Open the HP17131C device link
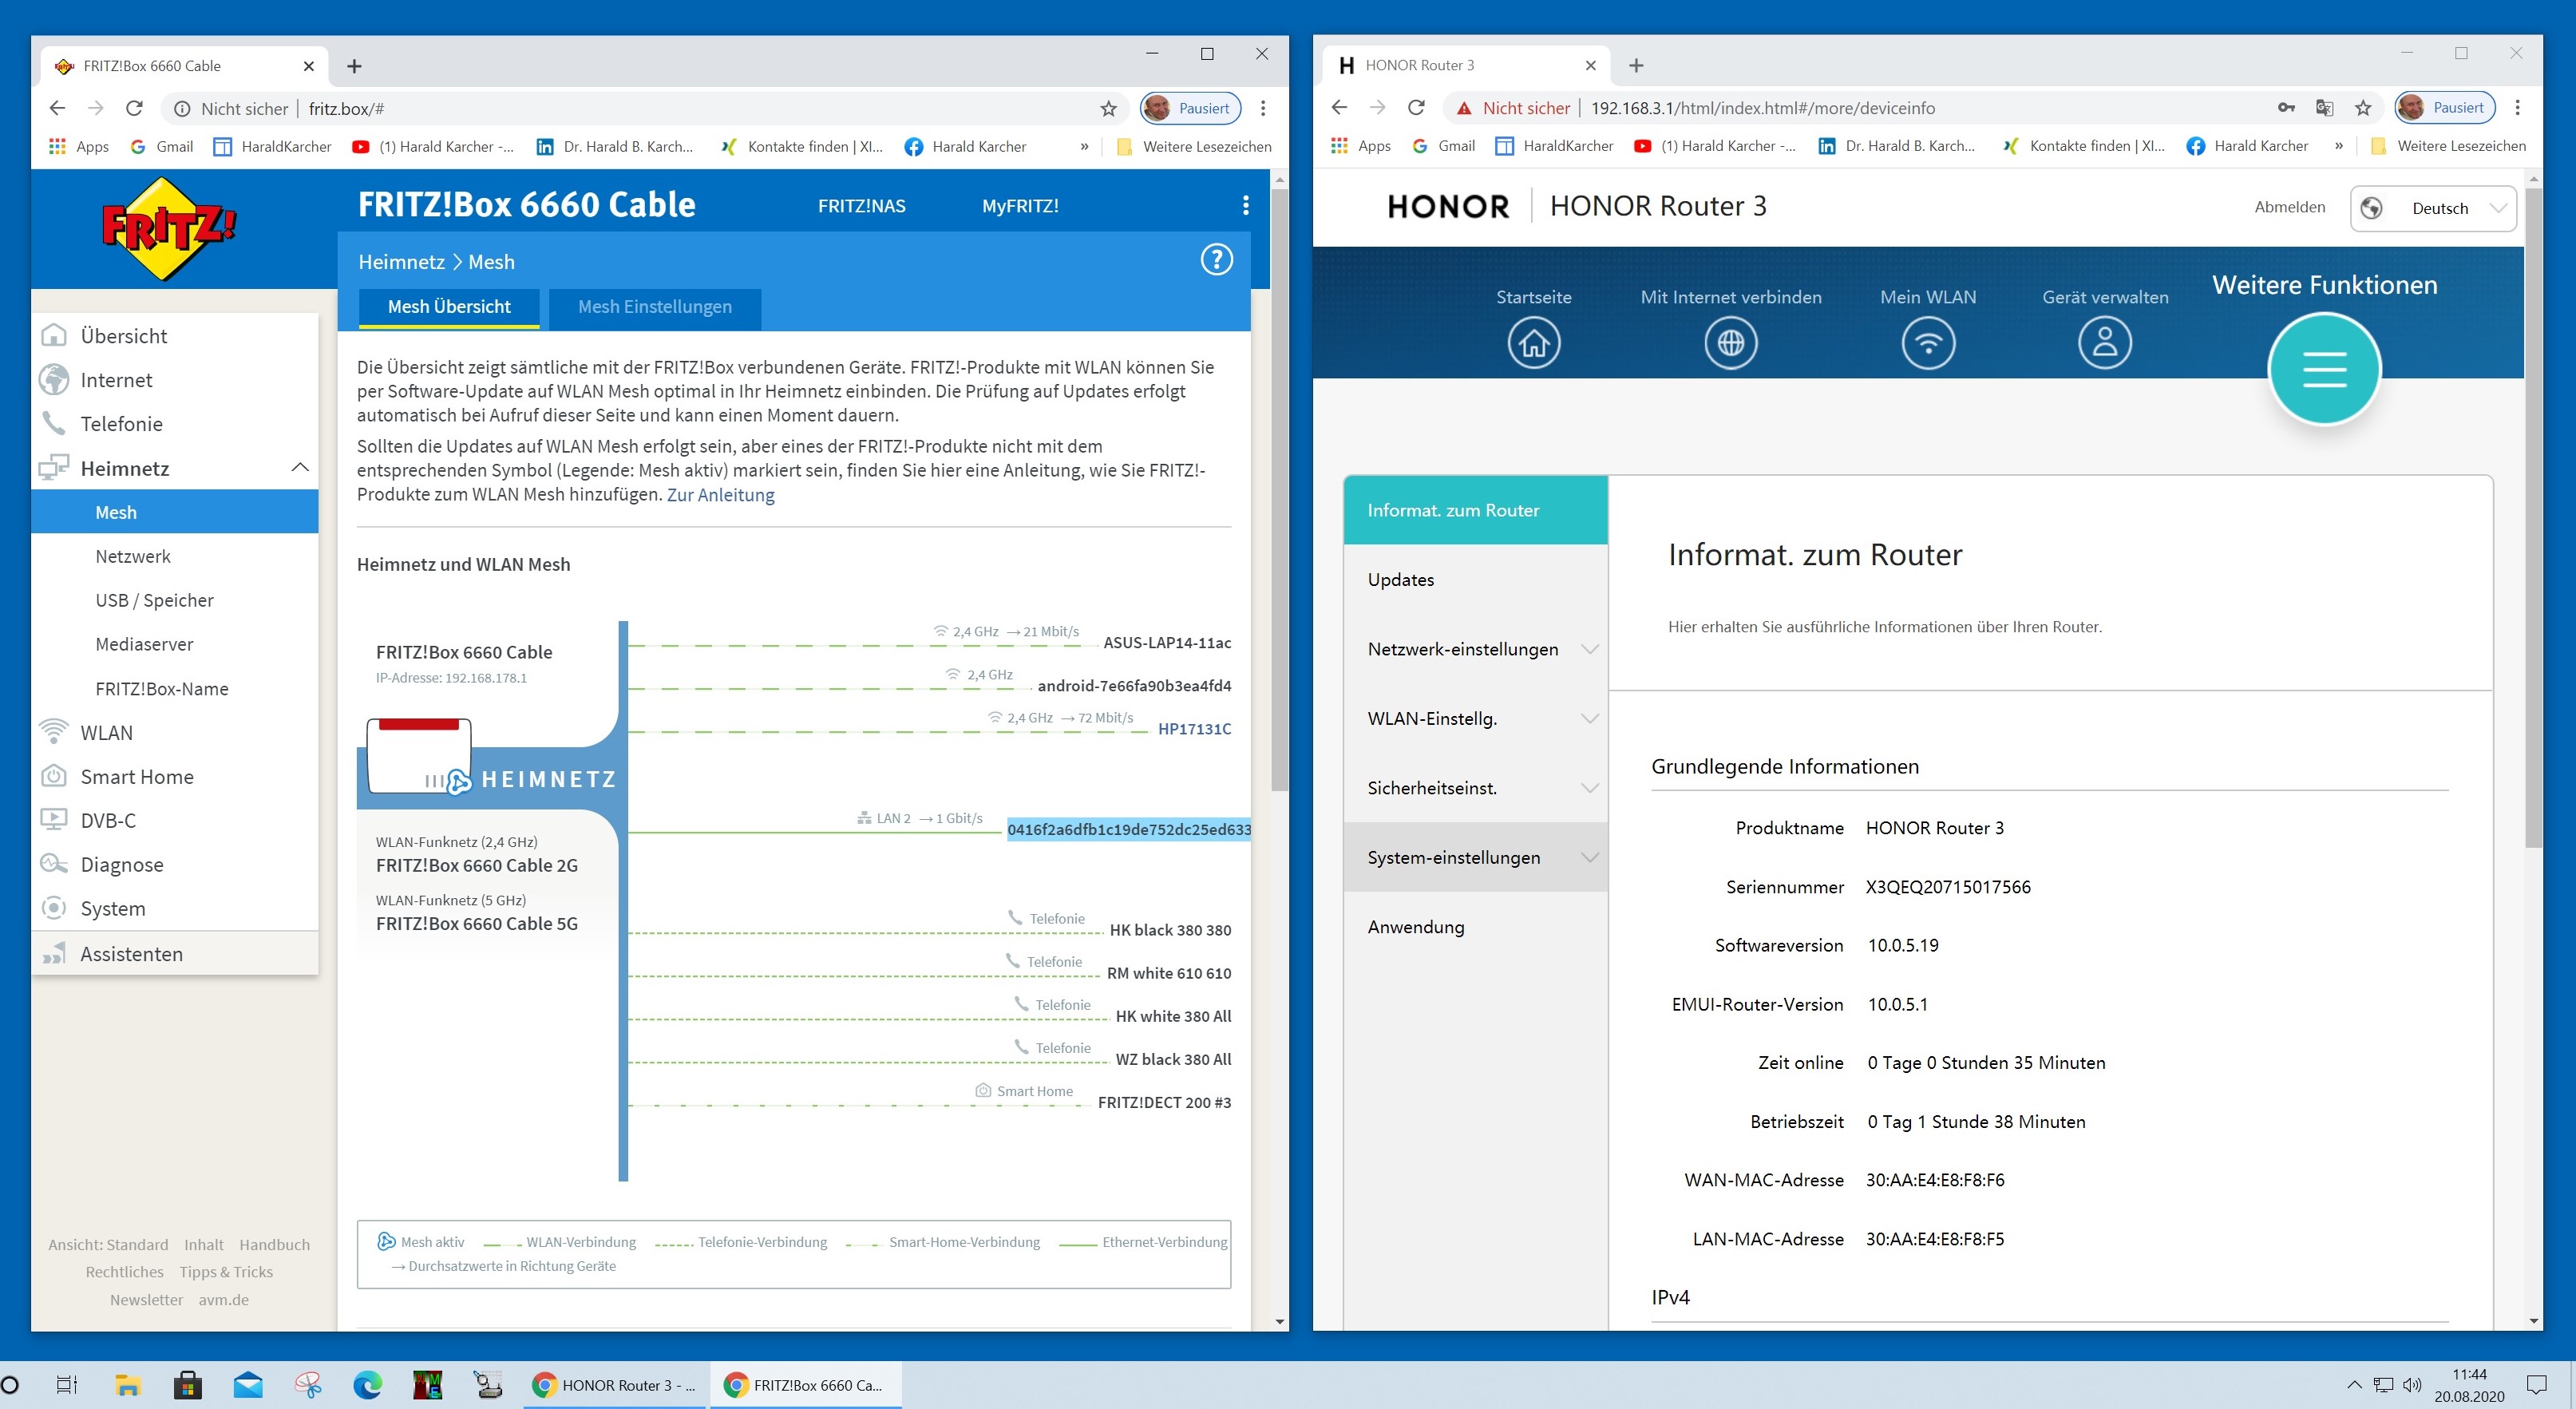 (x=1194, y=729)
